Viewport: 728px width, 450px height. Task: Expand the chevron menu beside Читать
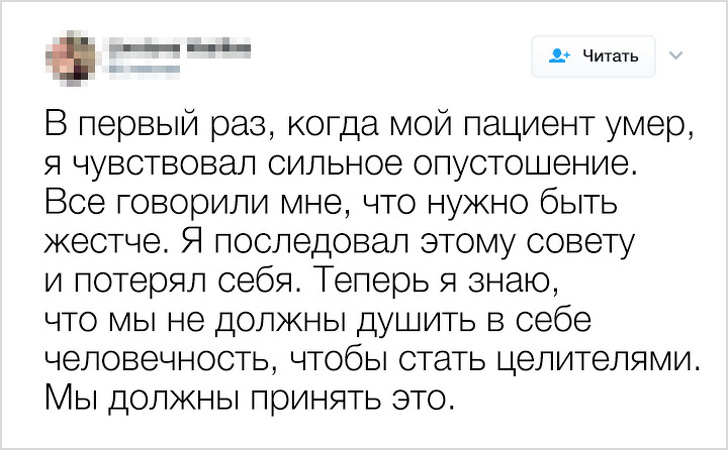[x=673, y=55]
